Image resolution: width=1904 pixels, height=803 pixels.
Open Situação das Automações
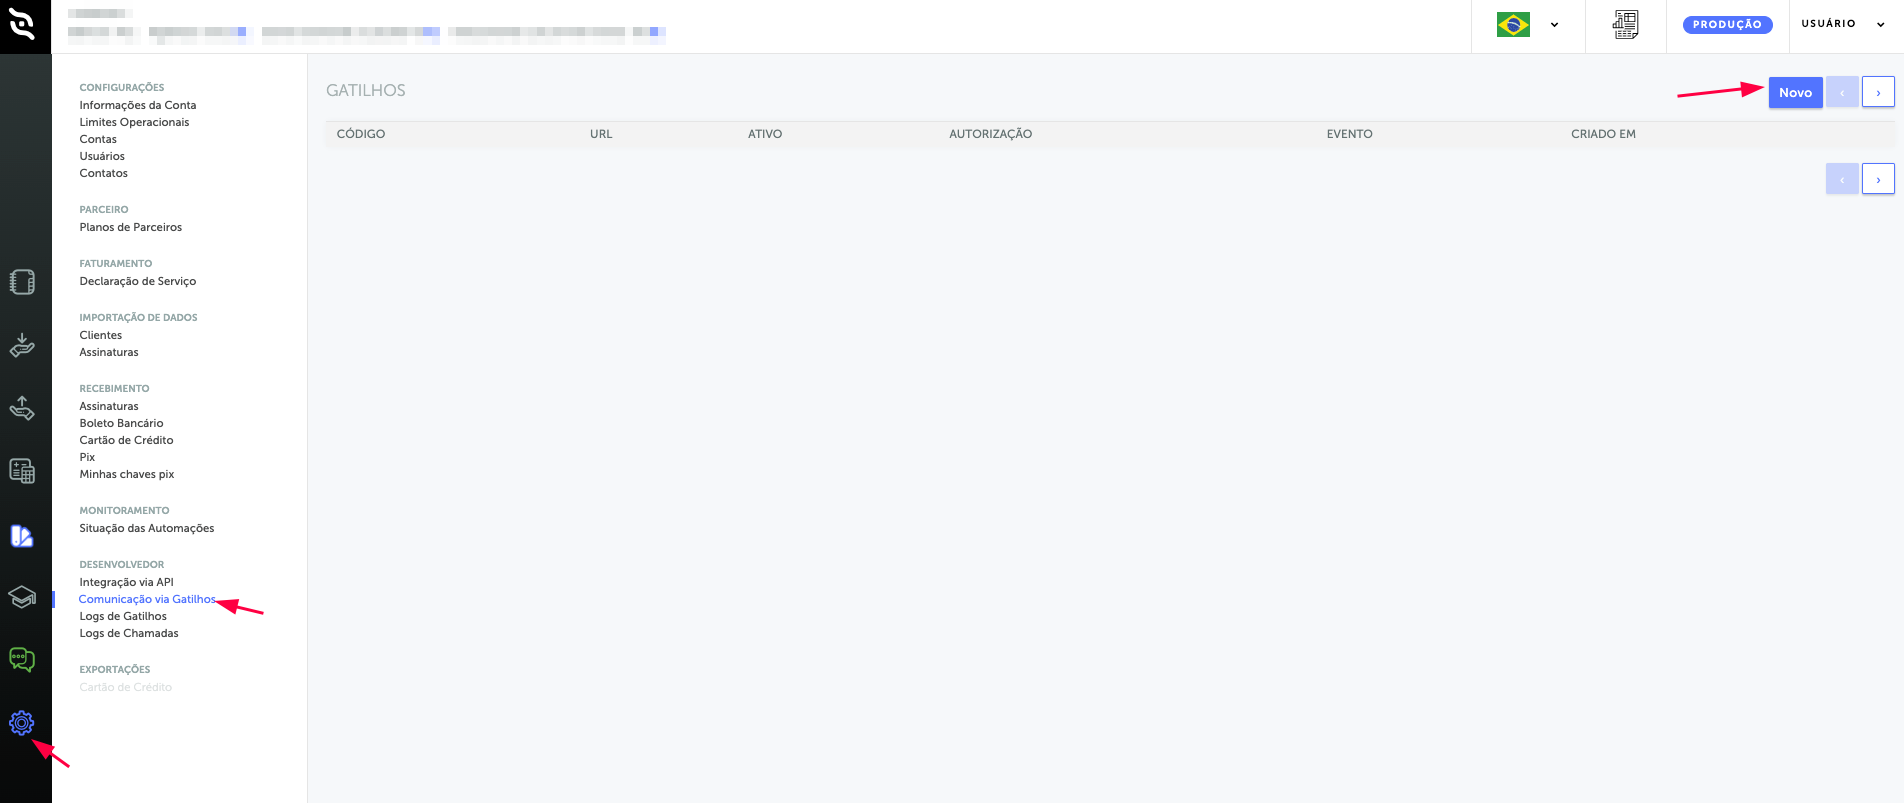(147, 528)
